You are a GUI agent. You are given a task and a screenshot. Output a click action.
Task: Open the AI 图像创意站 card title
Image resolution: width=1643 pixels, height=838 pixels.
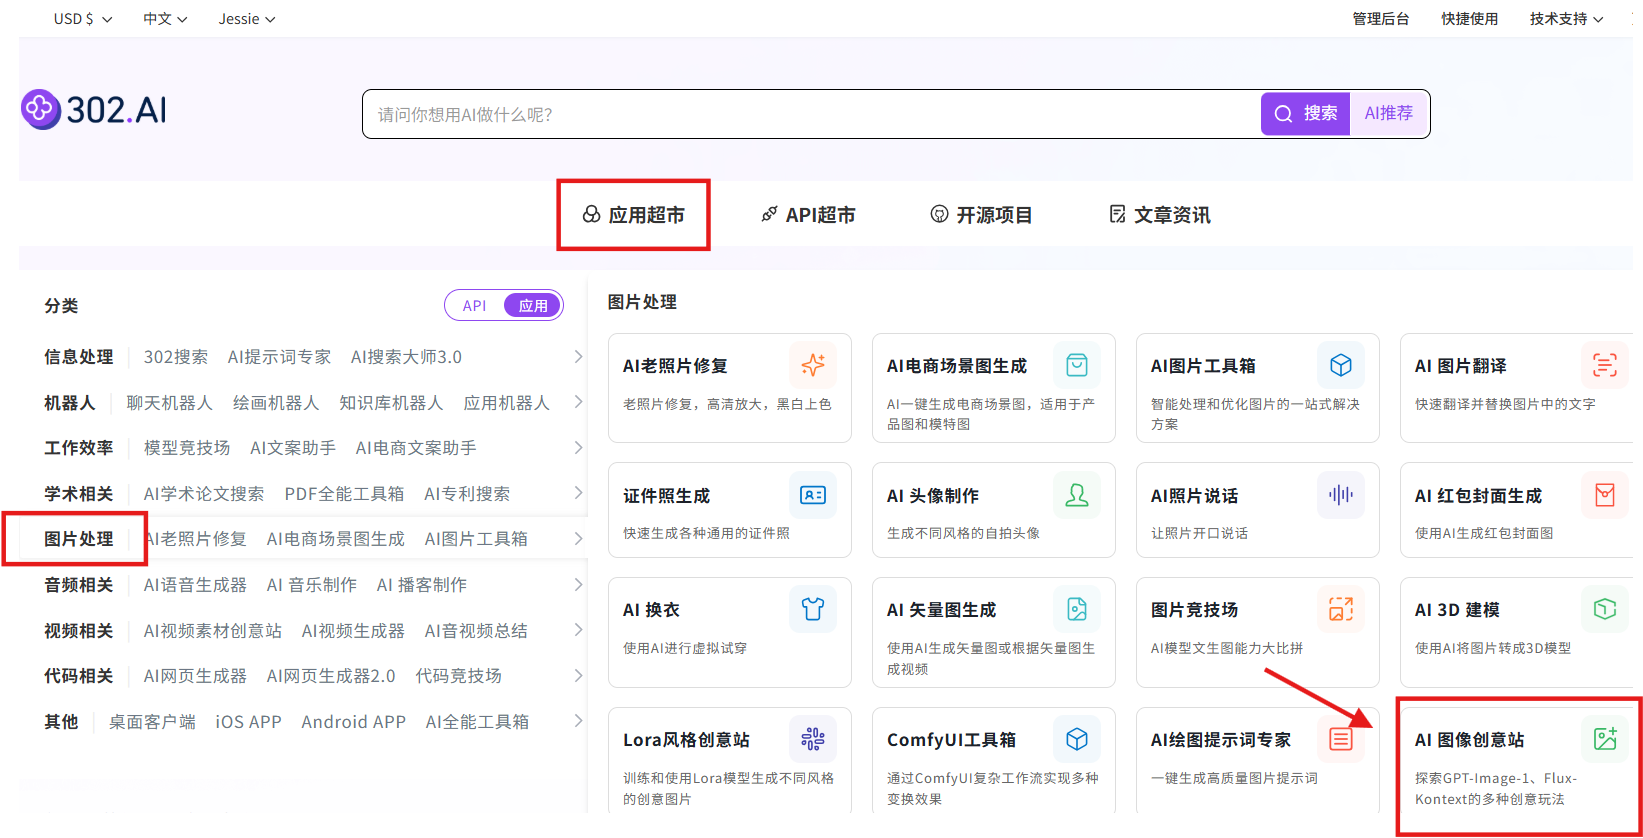[x=1470, y=740]
